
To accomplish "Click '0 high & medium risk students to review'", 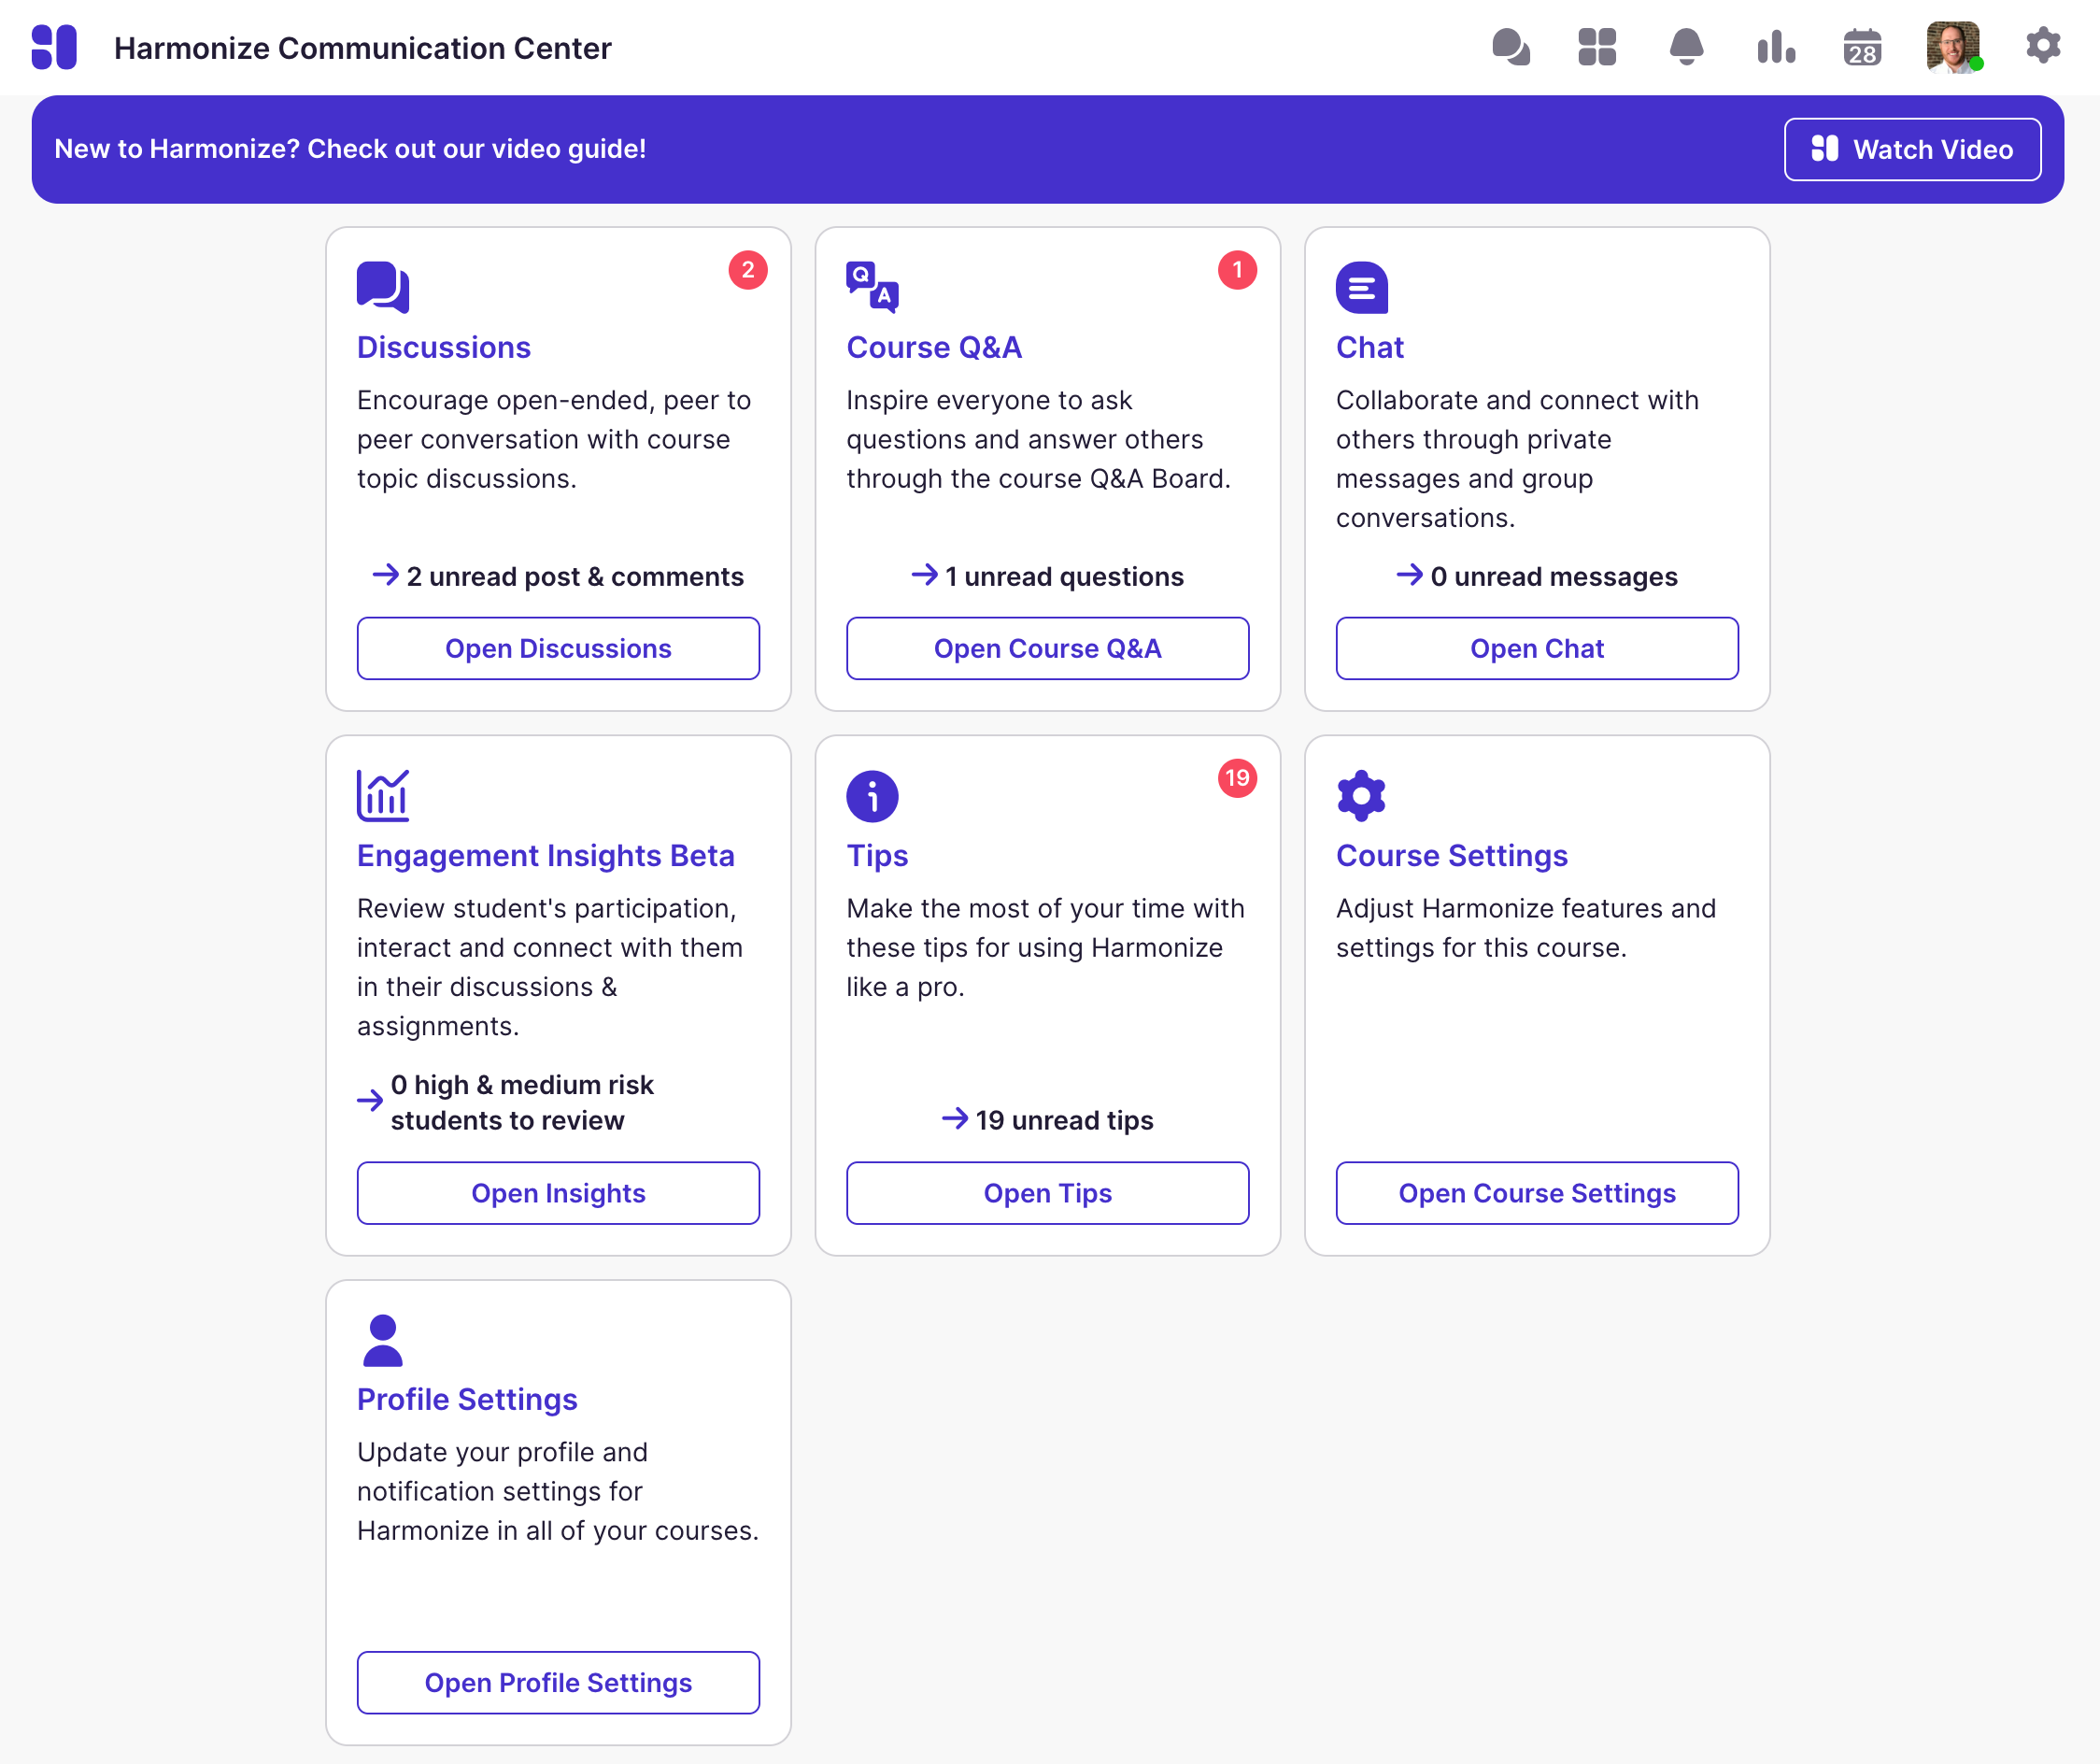I will click(x=522, y=1102).
